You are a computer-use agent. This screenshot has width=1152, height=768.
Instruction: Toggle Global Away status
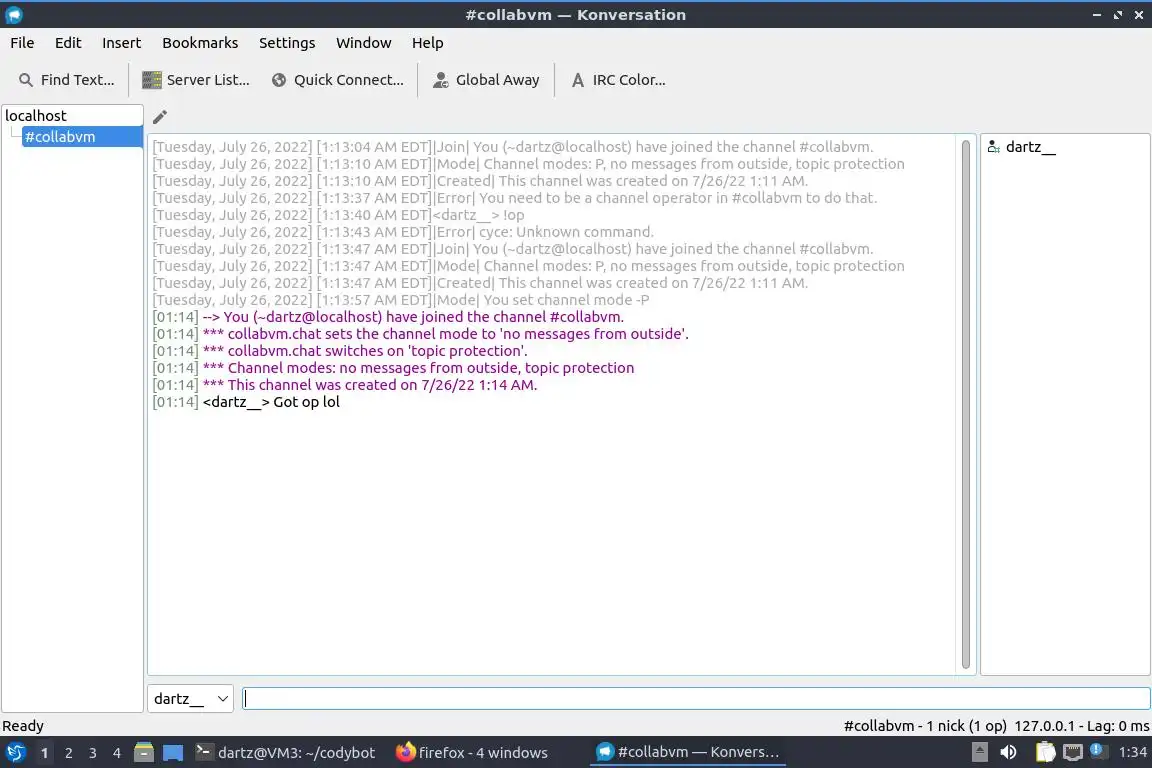point(486,79)
